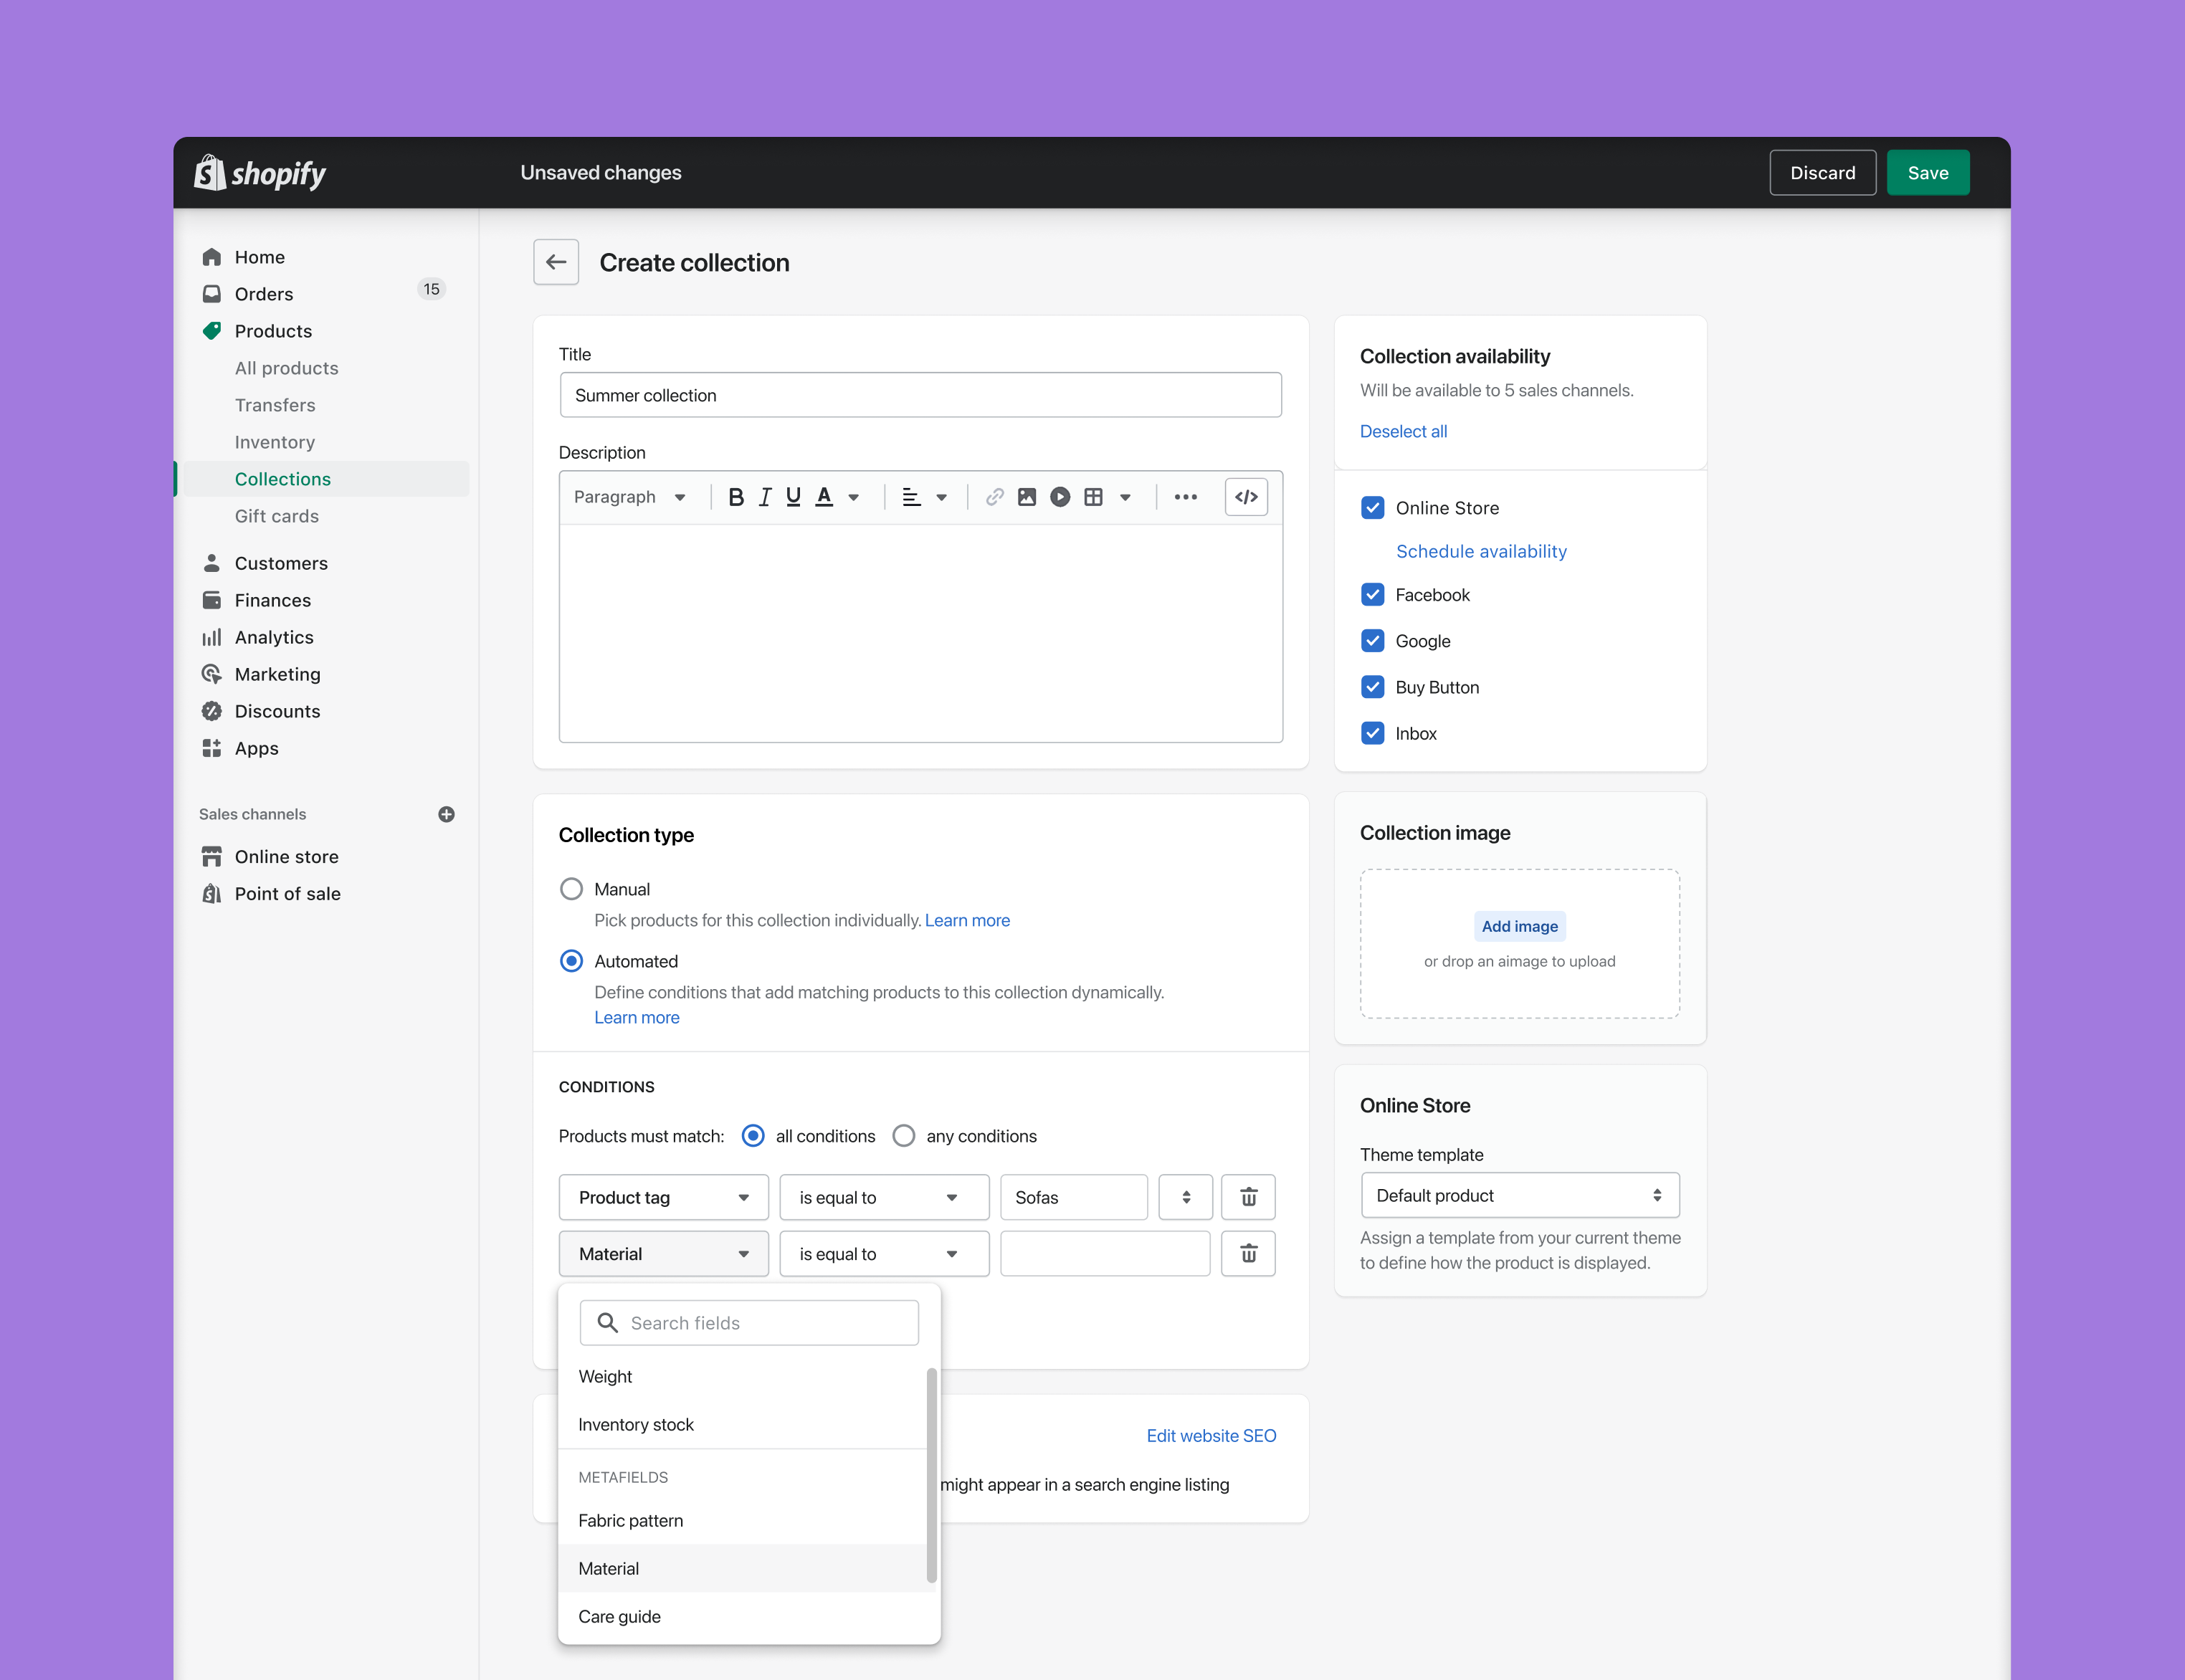Click the Discard button
This screenshot has width=2185, height=1680.
pos(1822,173)
